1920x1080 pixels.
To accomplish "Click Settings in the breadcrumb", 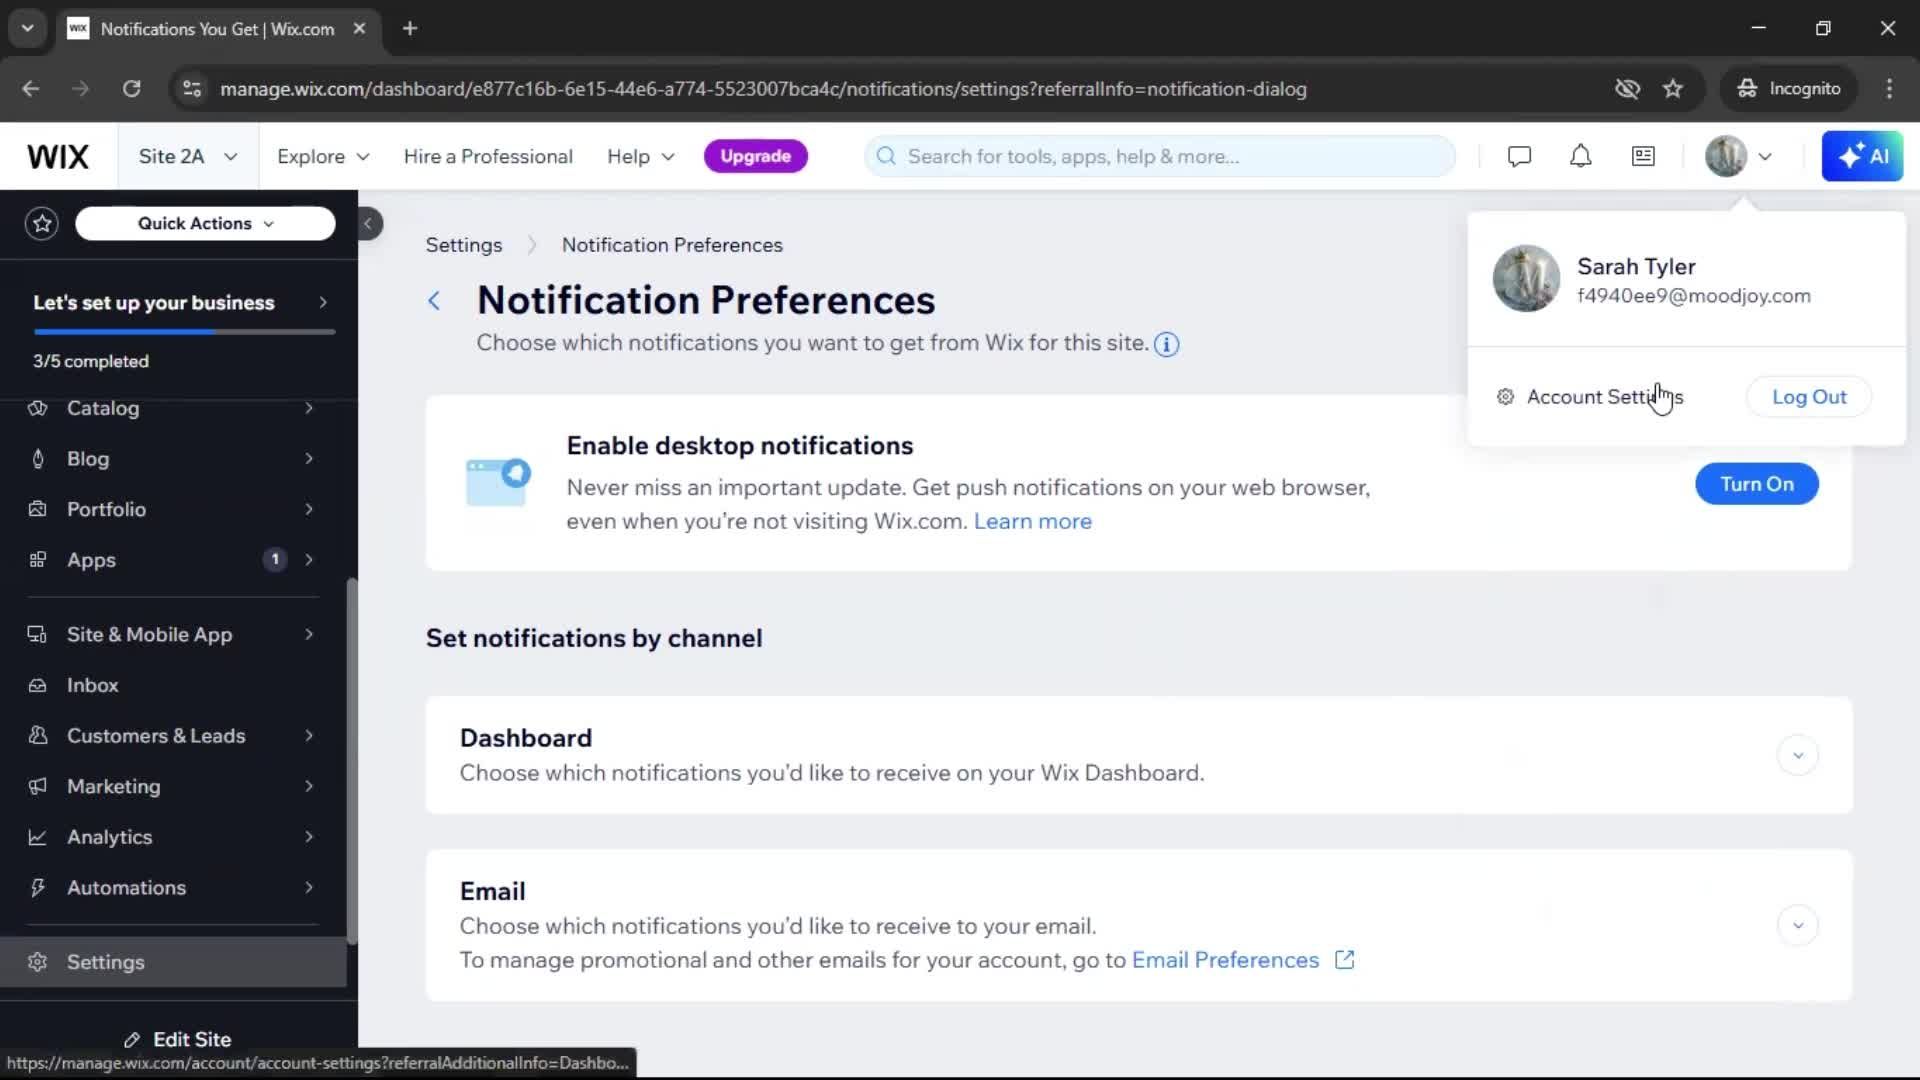I will pos(464,246).
